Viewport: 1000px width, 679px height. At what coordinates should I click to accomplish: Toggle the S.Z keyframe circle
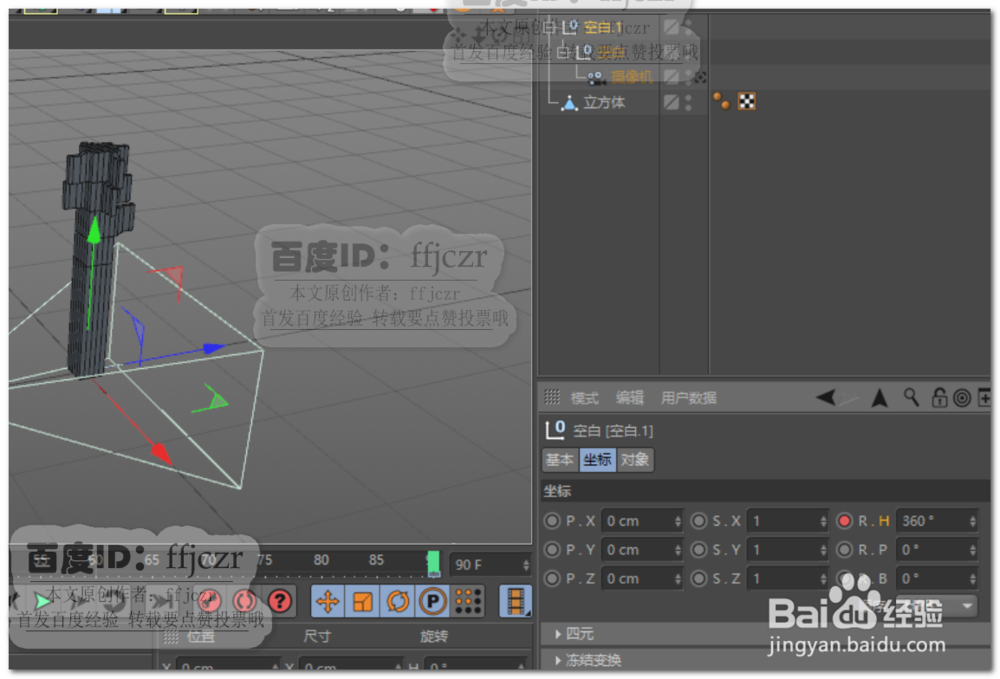coord(699,578)
